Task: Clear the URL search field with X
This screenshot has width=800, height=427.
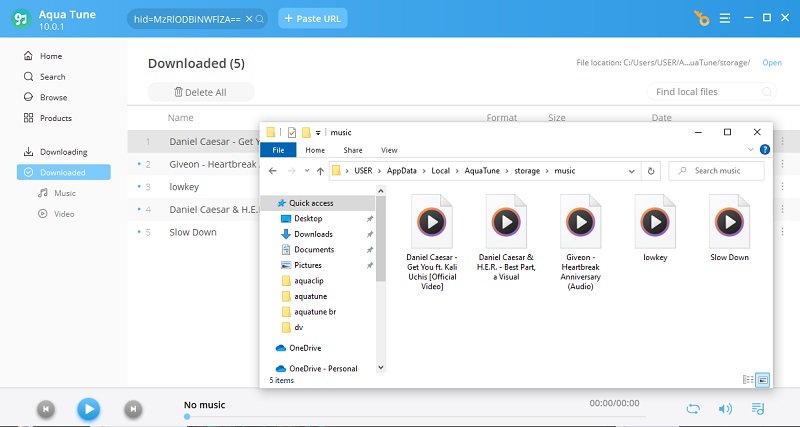Action: coord(248,19)
